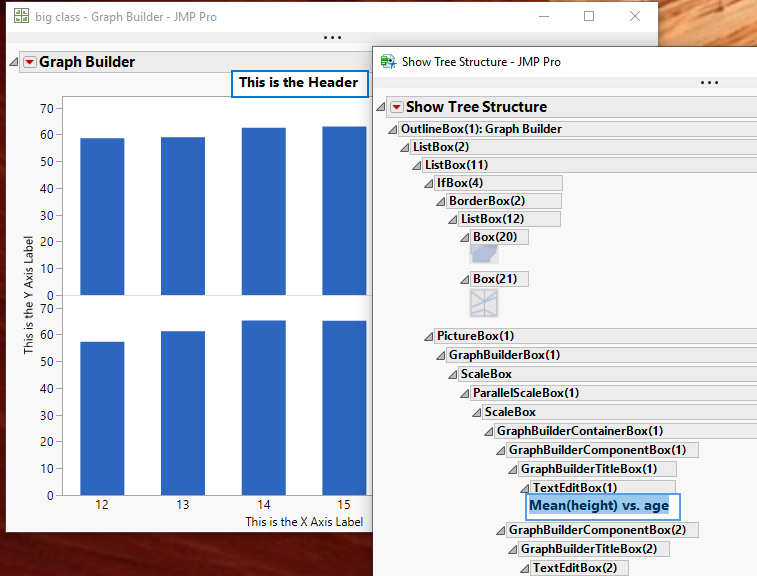Viewport: 757px width, 576px height.
Task: Maximize the Graph Builder window
Action: click(x=589, y=16)
